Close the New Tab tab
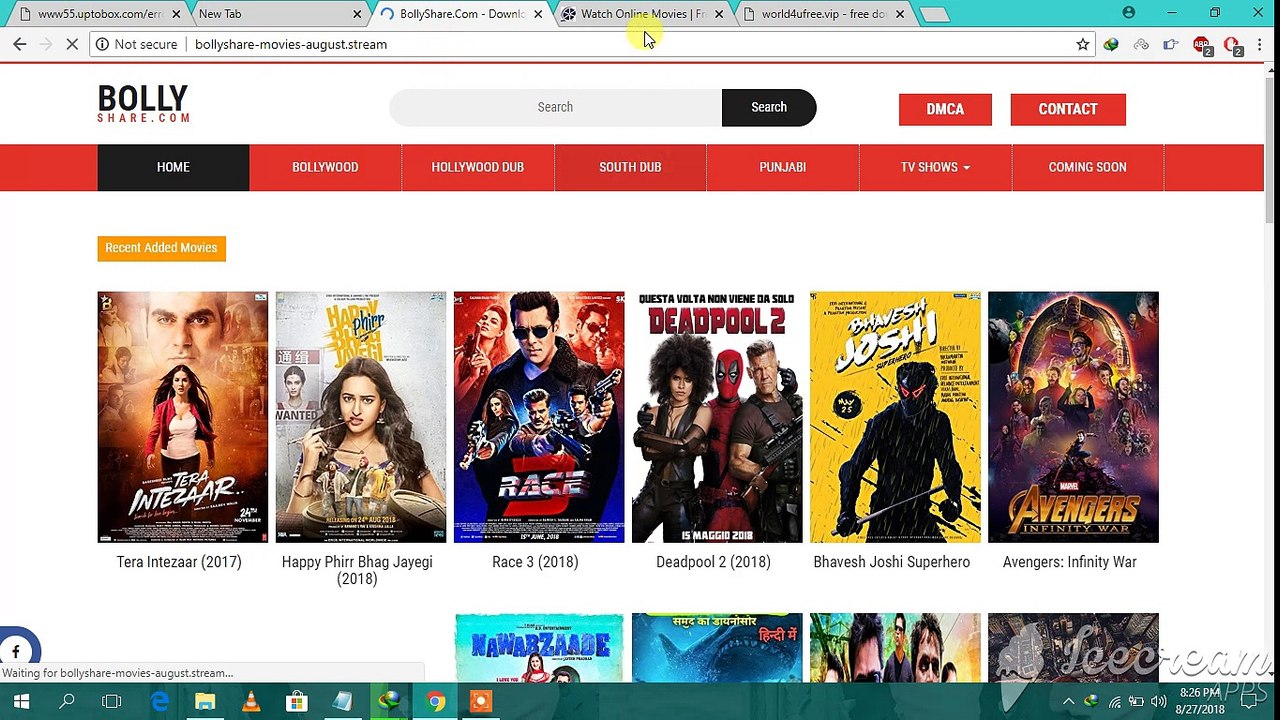Viewport: 1280px width, 720px height. [357, 14]
